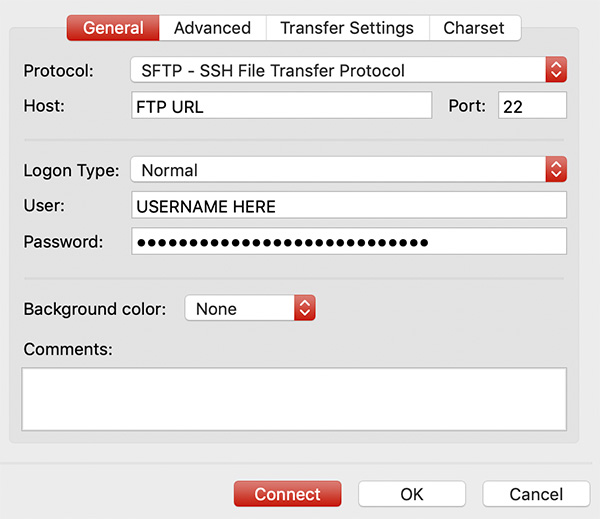
Task: Dismiss dialog with Cancel button
Action: click(x=536, y=494)
